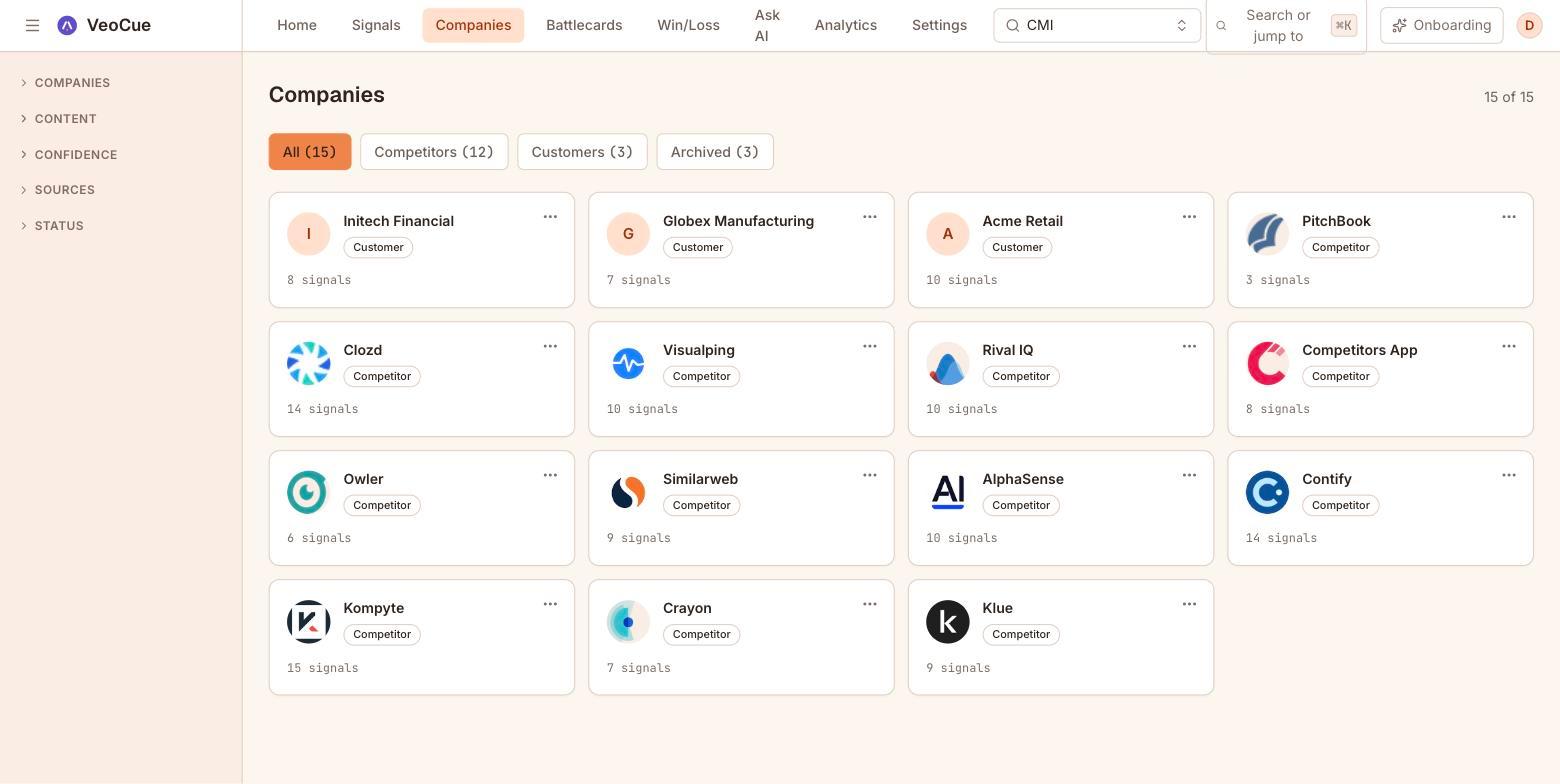Click the I avatar of Initech Financial
The height and width of the screenshot is (784, 1560).
point(308,234)
